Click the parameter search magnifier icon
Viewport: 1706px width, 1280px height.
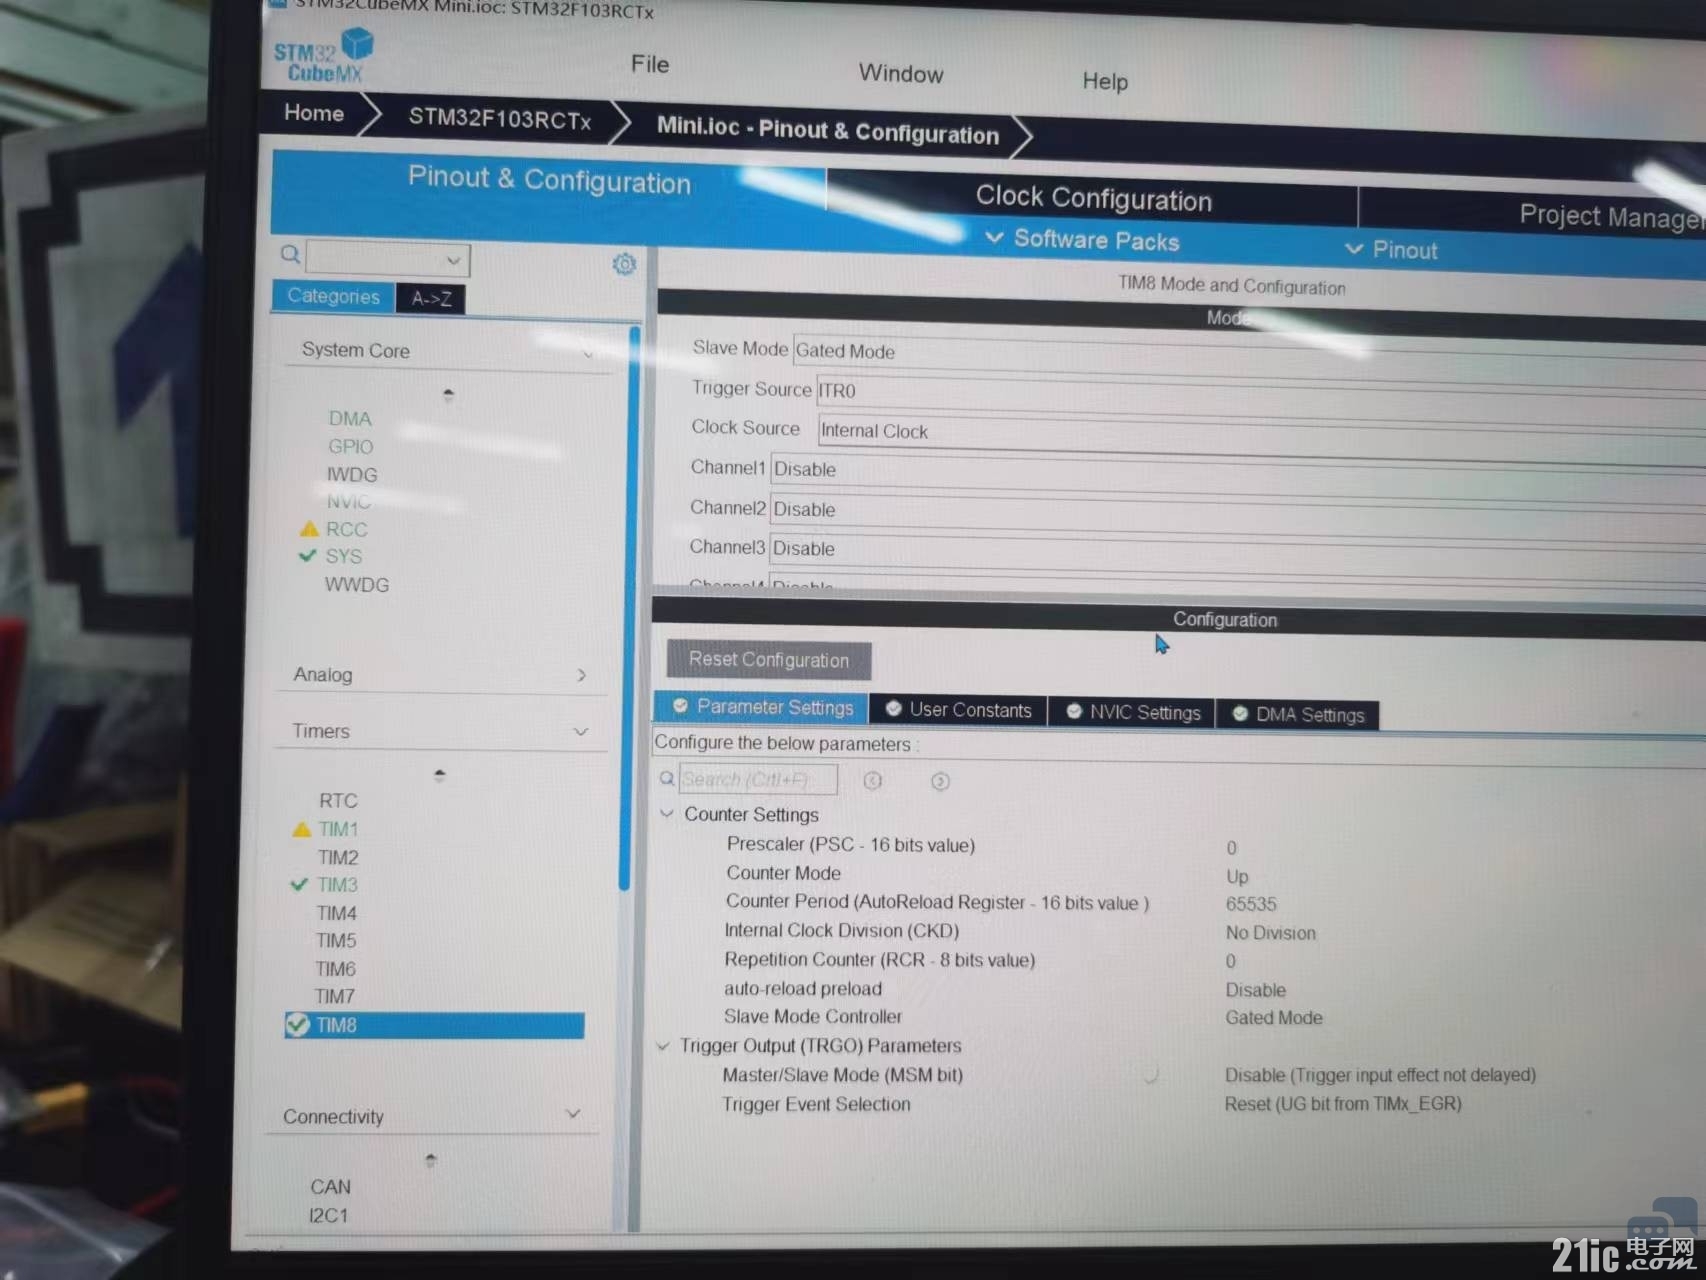pos(667,778)
